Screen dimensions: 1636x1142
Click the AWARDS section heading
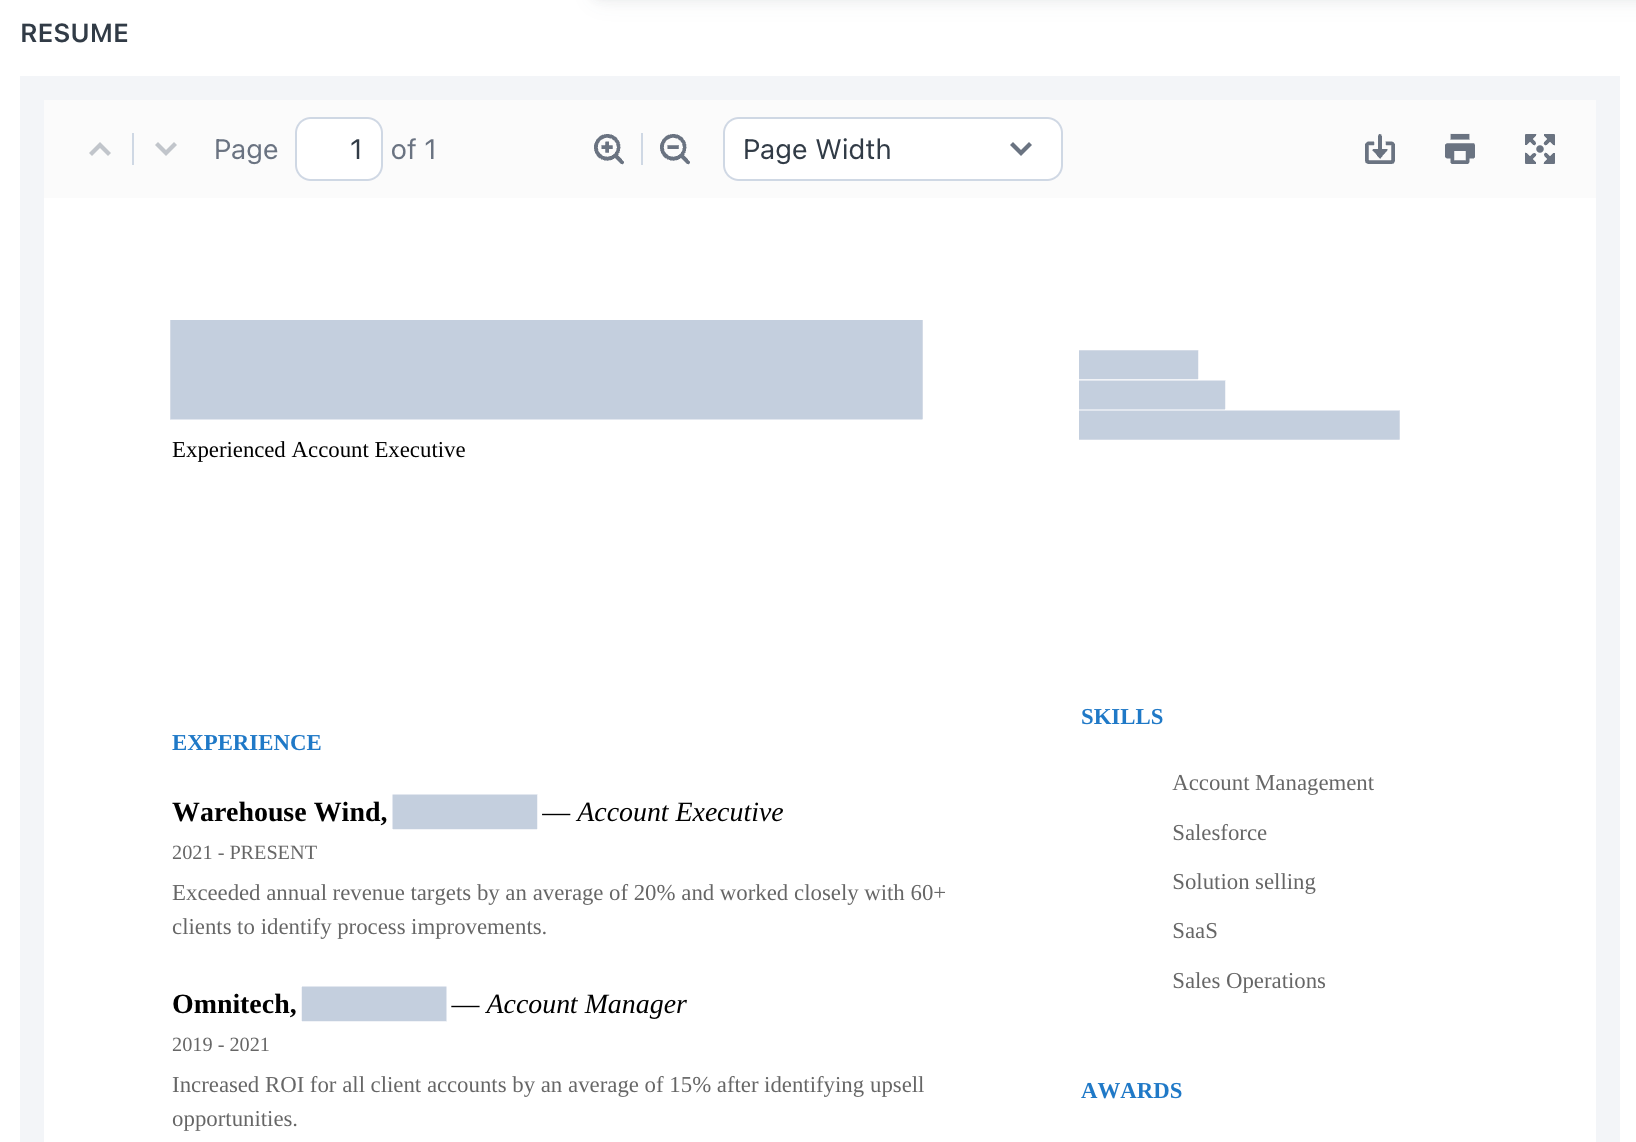[1131, 1090]
